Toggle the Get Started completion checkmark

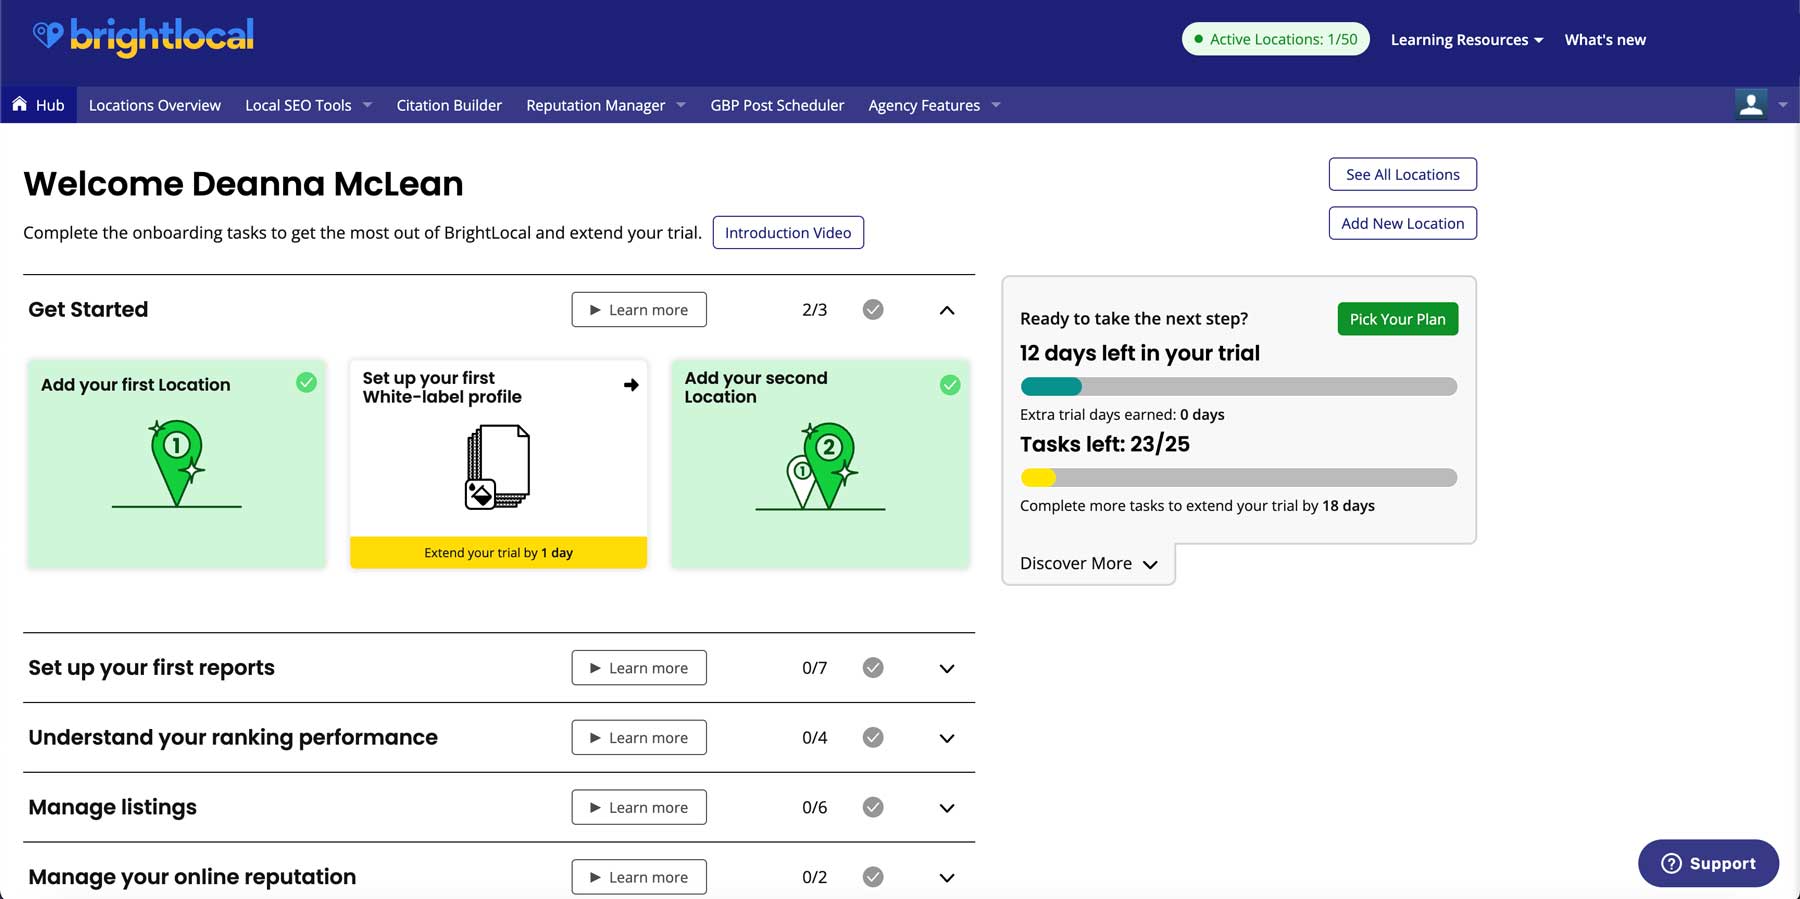pos(873,310)
